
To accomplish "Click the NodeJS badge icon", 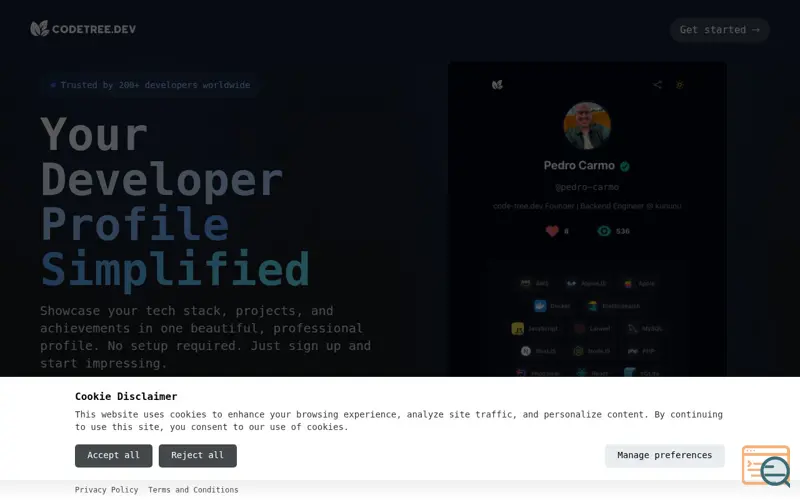I will (x=578, y=351).
